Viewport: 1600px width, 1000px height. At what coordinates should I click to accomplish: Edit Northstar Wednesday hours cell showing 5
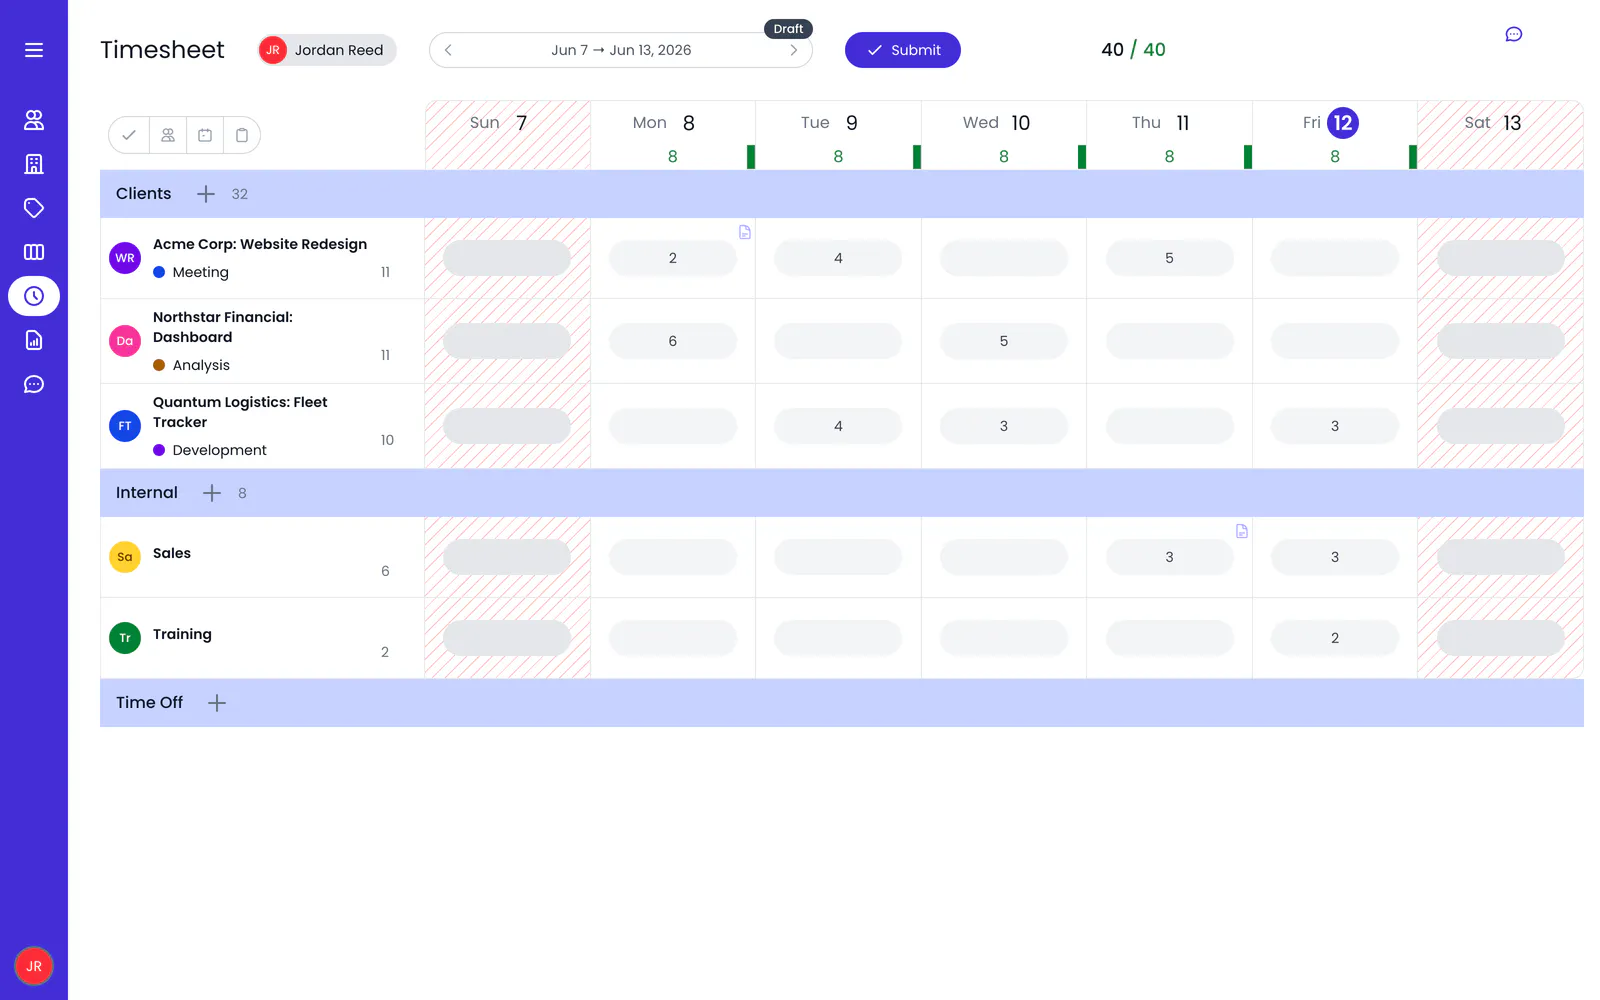click(1004, 341)
